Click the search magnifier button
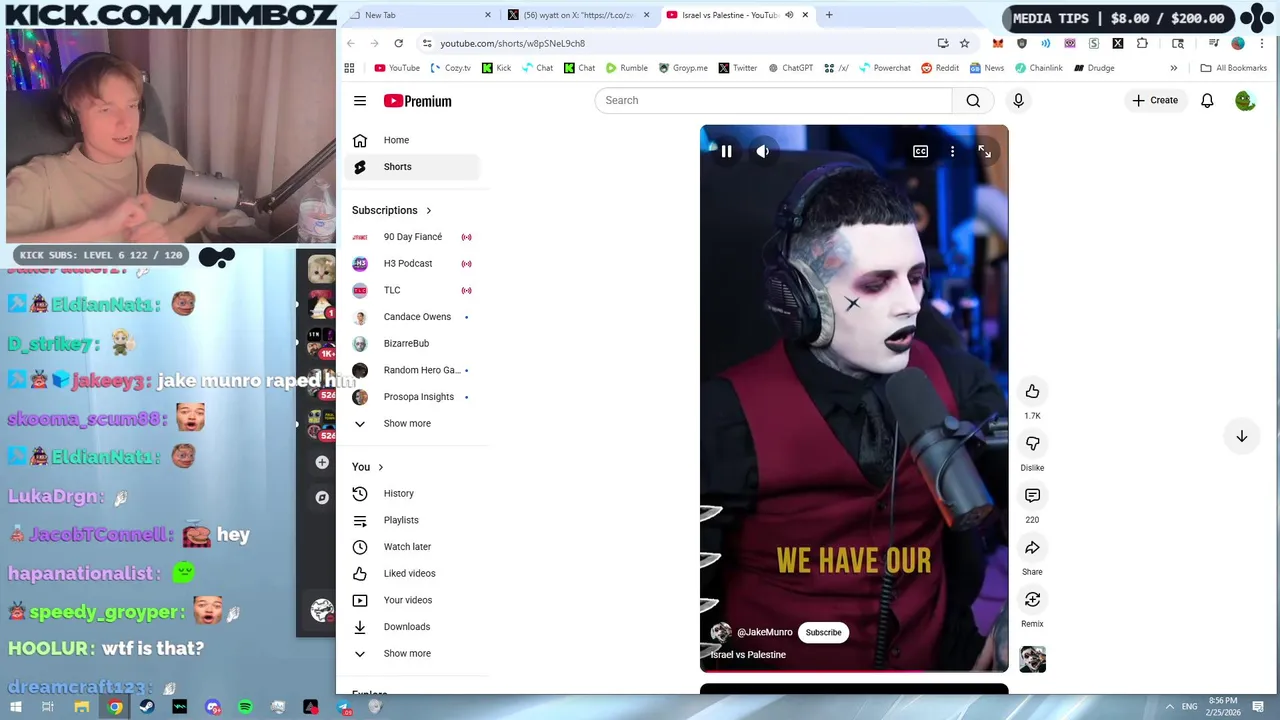Image resolution: width=1280 pixels, height=720 pixels. point(973,100)
